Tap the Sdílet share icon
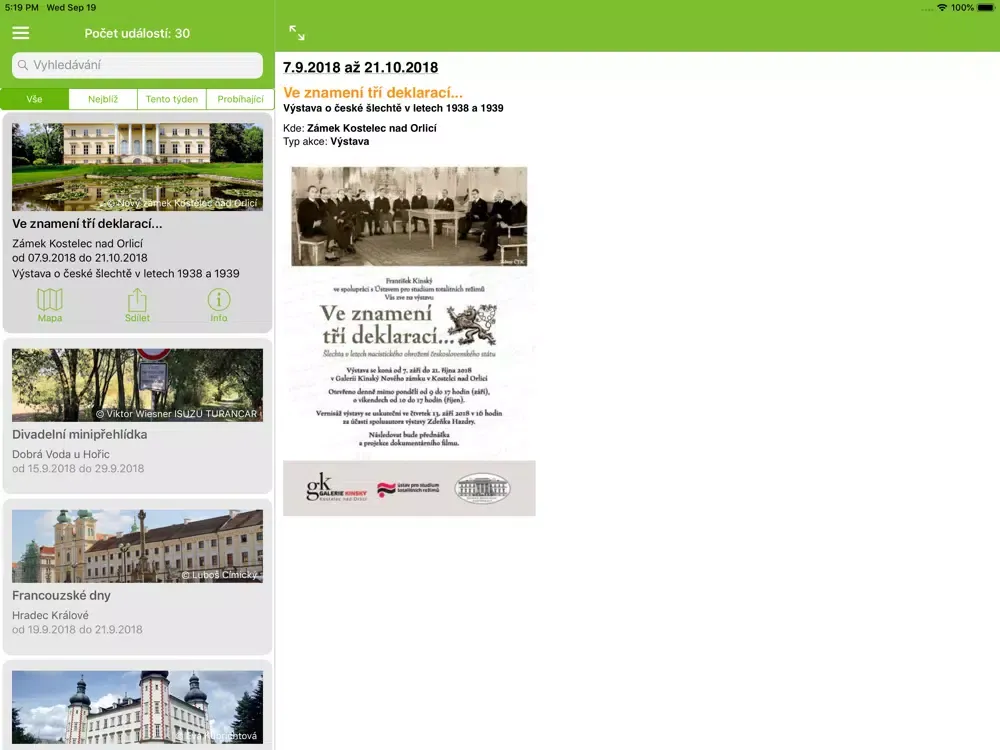Viewport: 1000px width, 750px height. click(x=137, y=305)
